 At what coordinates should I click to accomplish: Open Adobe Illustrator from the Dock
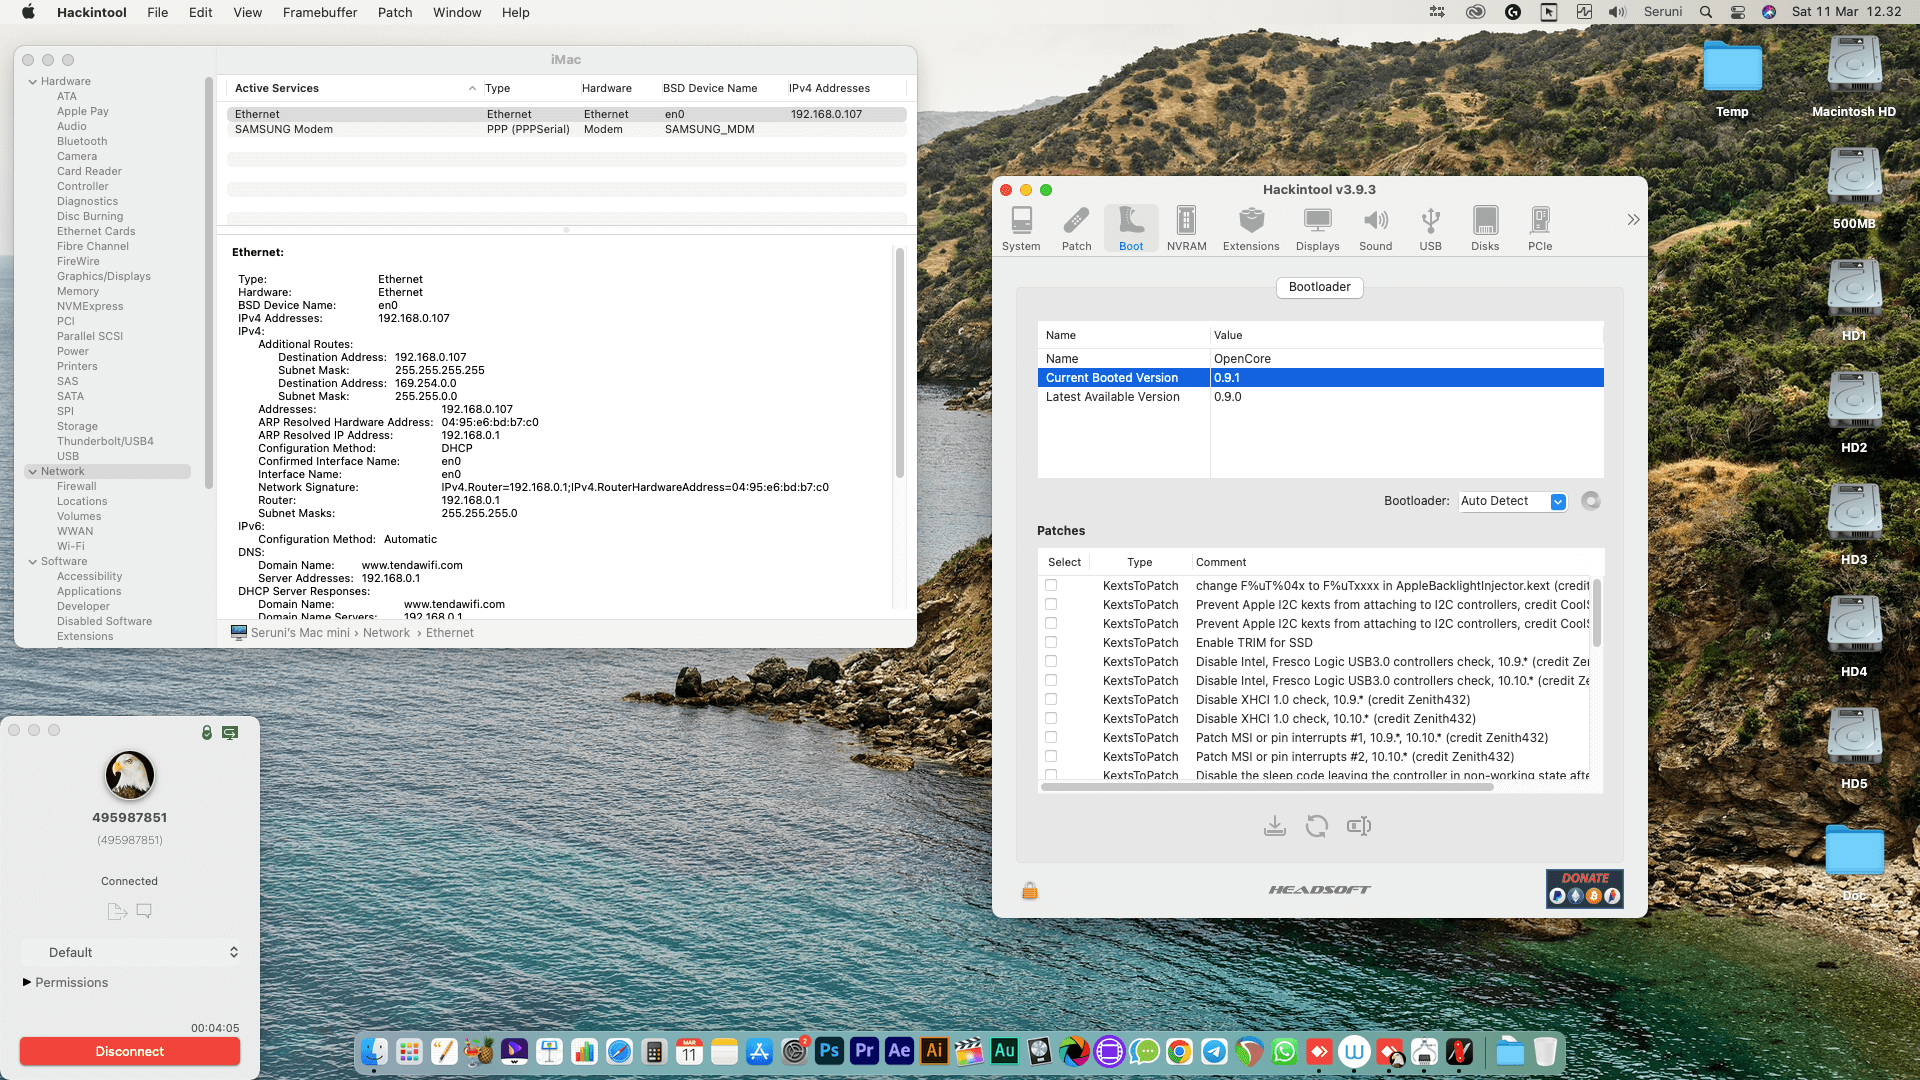(934, 1051)
